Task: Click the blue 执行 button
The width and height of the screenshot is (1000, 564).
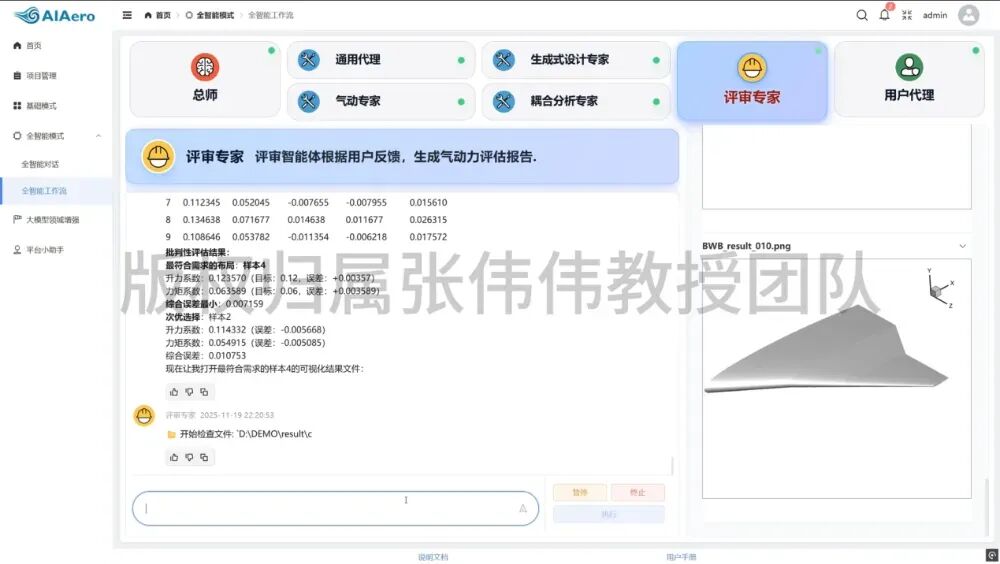Action: tap(609, 514)
